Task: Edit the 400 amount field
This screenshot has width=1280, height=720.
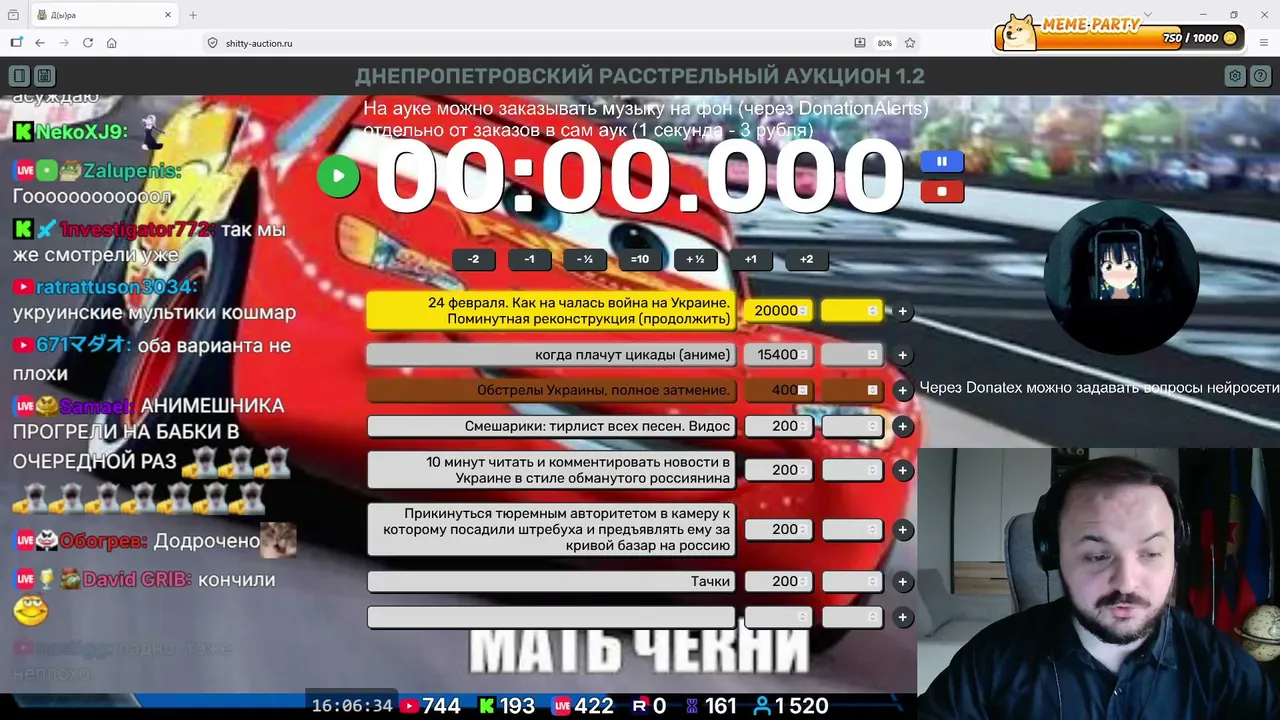Action: click(x=779, y=390)
